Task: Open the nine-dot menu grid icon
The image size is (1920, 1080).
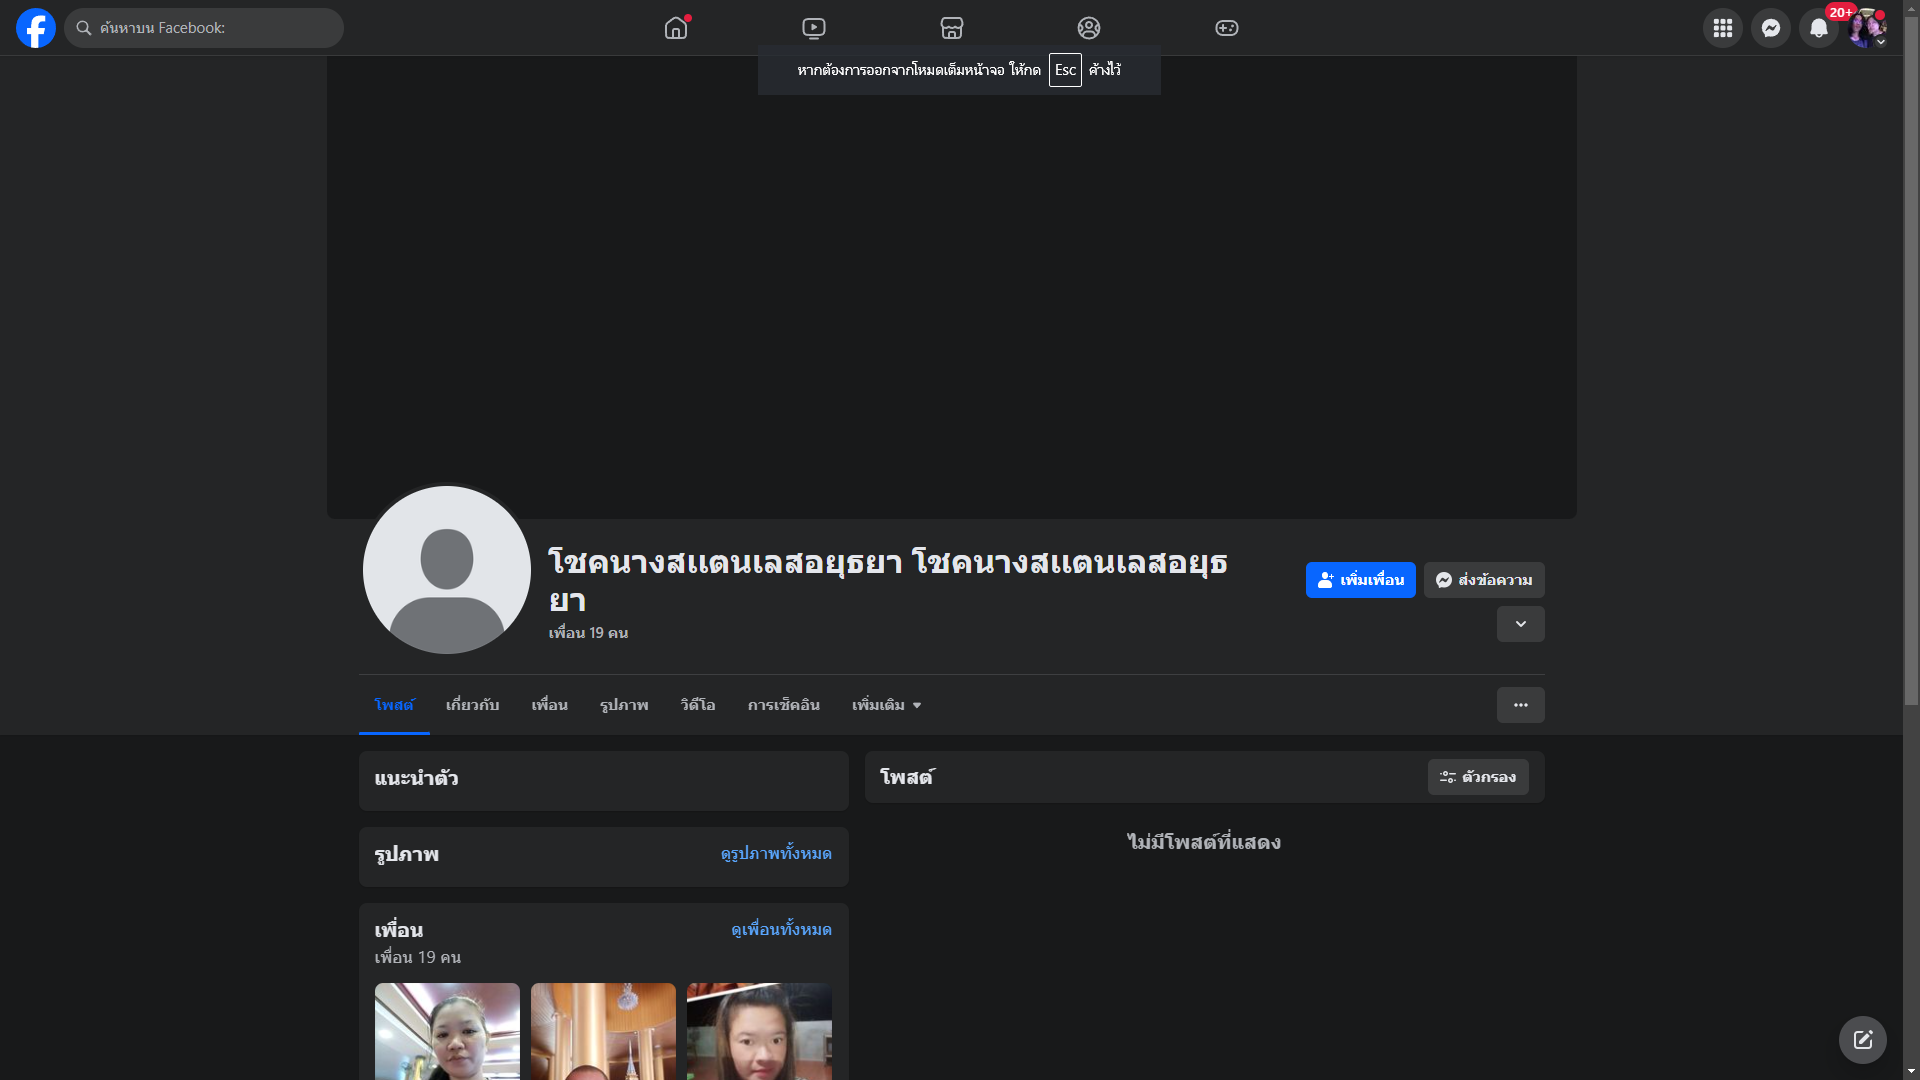Action: (1722, 28)
